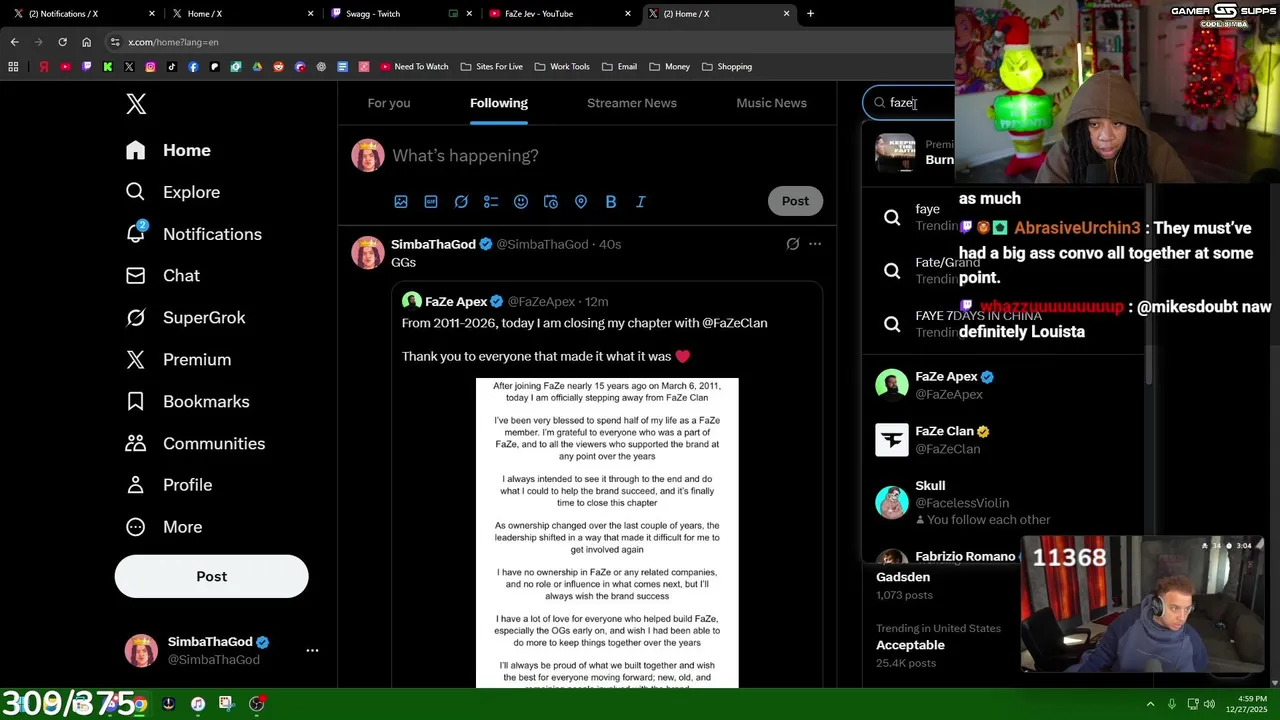The width and height of the screenshot is (1280, 720).
Task: Open the Instagram bookmark icon
Action: 150,67
